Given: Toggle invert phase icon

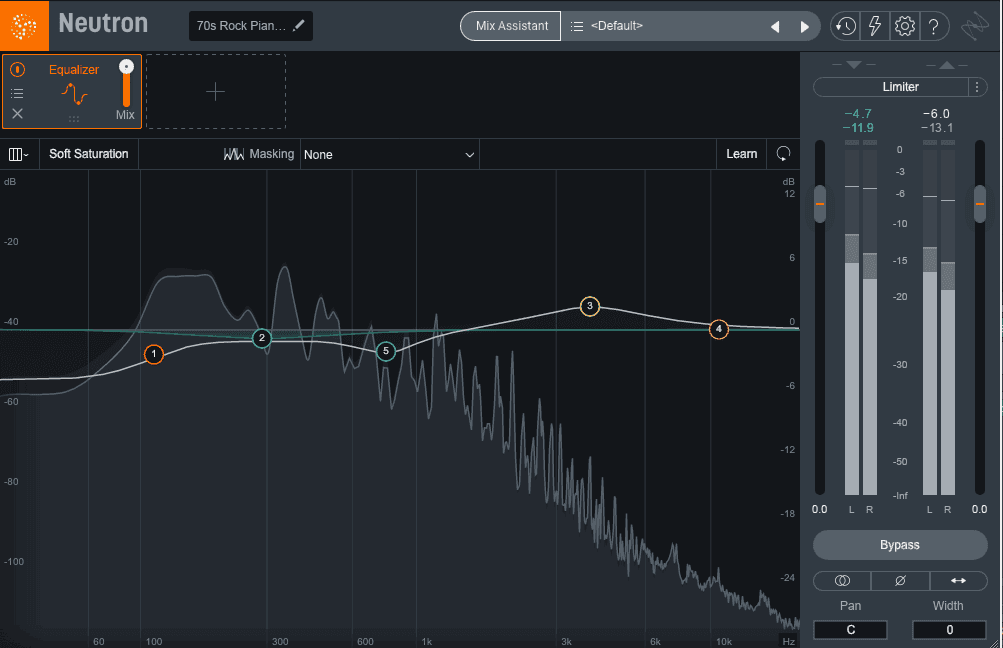Looking at the screenshot, I should coord(900,581).
